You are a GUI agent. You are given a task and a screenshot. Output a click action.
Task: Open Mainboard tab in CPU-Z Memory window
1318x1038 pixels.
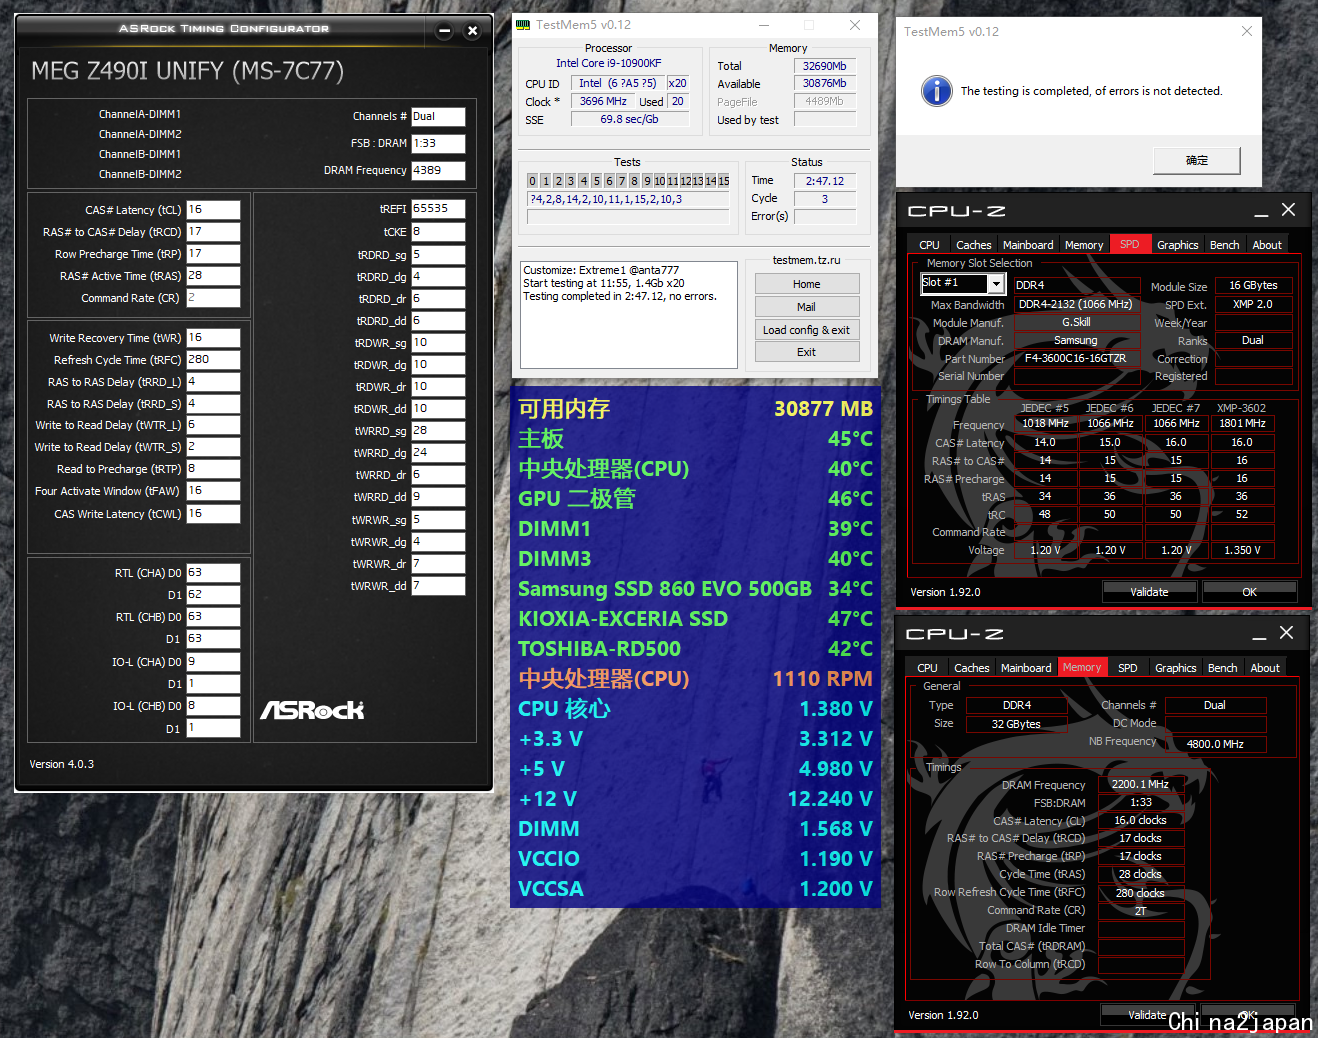1026,668
